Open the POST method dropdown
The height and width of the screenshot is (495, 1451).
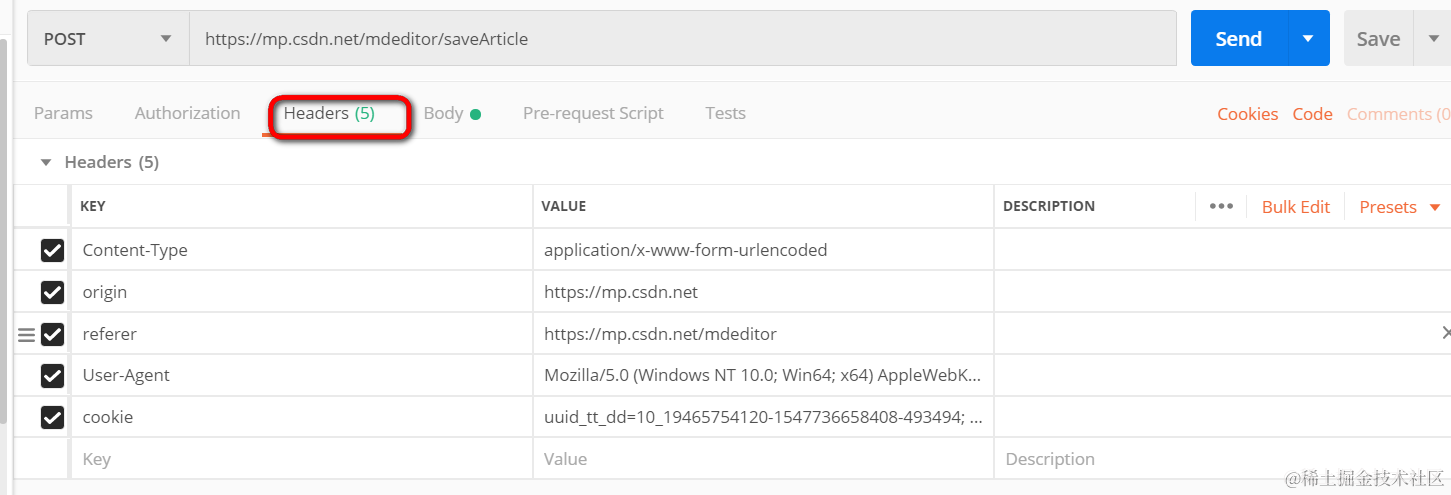pos(108,39)
